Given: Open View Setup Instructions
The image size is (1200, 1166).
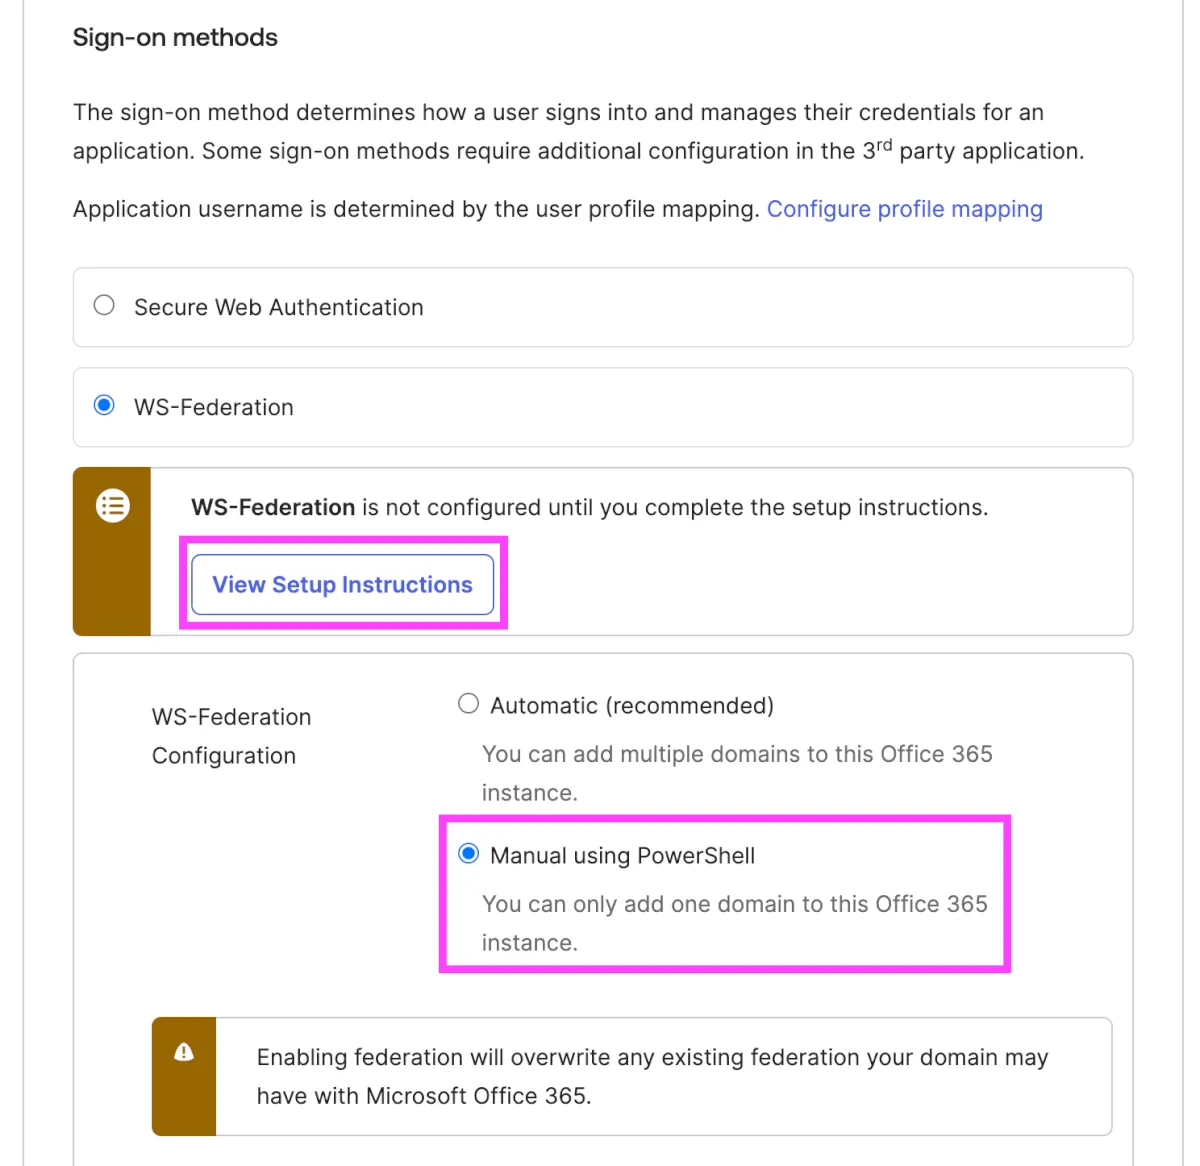Looking at the screenshot, I should 342,585.
